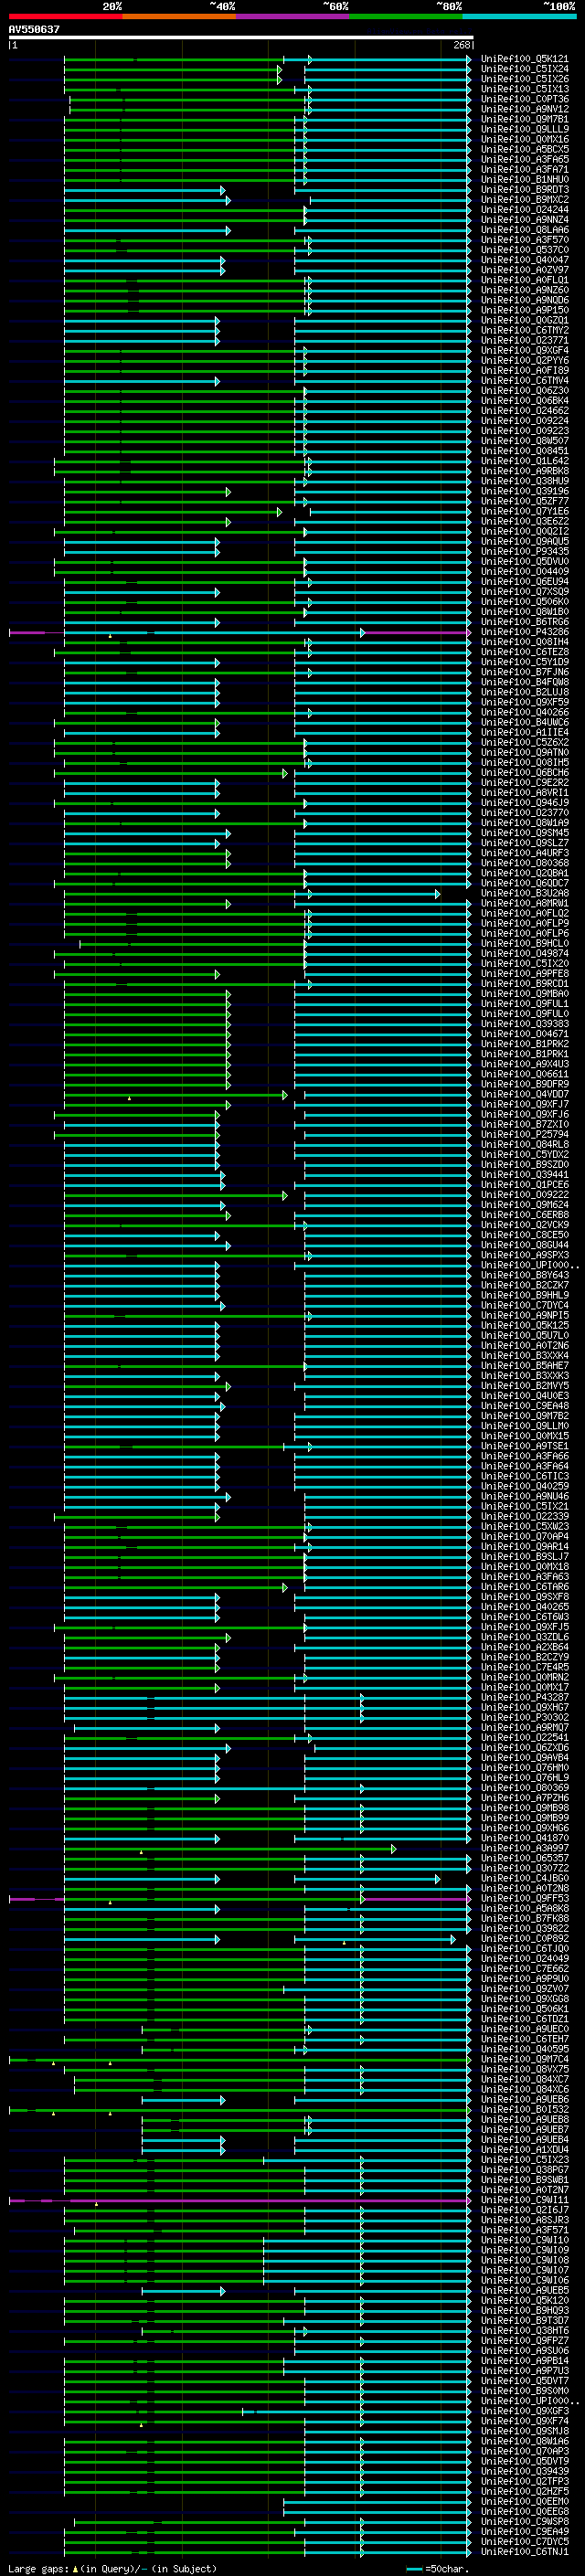Click the UniRef100_B9MXC2 entry
585x2576 pixels.
[x=524, y=200]
